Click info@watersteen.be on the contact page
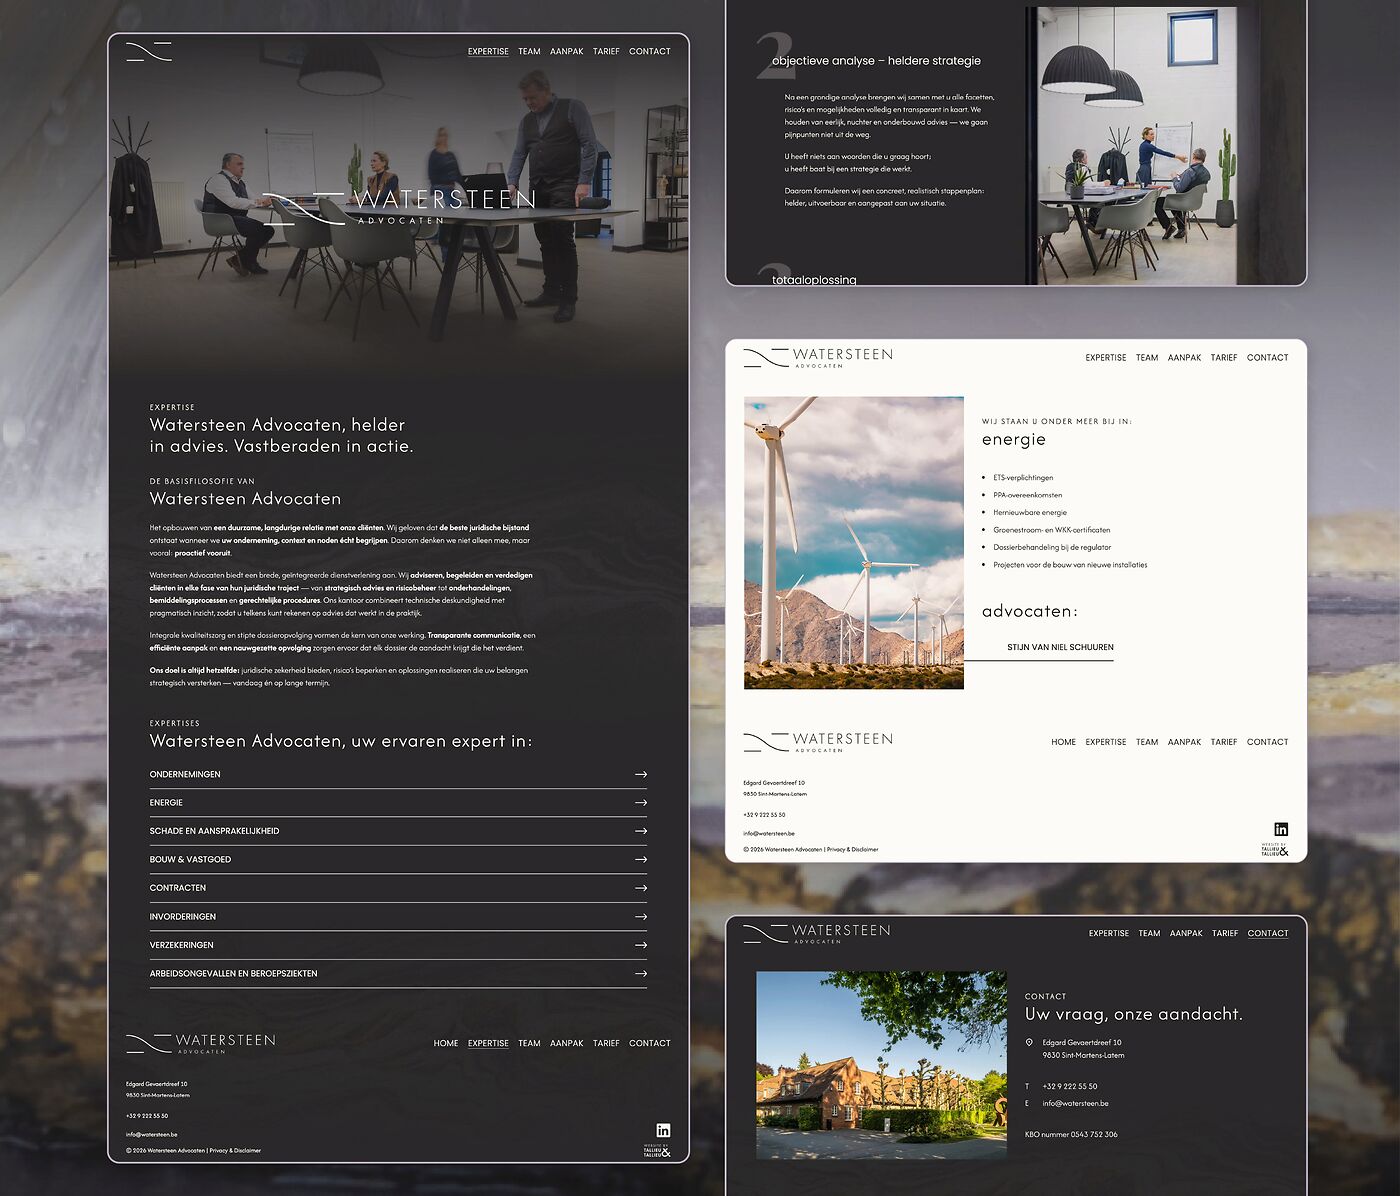This screenshot has width=1400, height=1196. (x=1075, y=1103)
